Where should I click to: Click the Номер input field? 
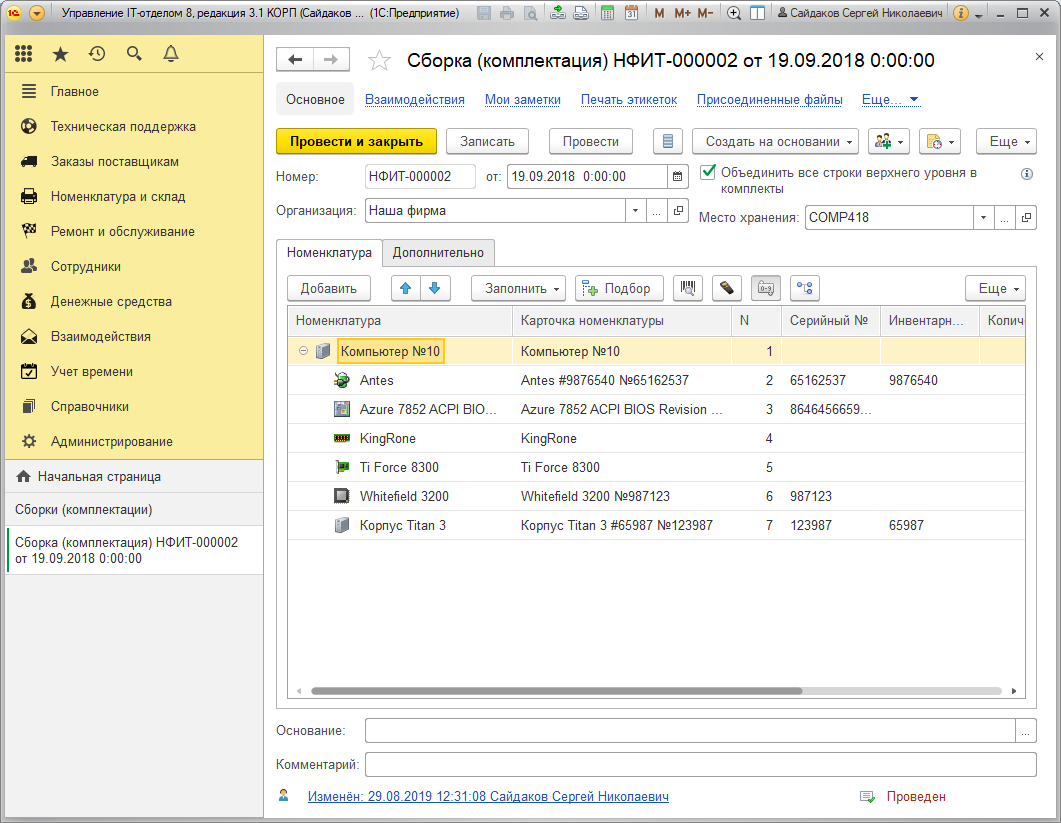click(x=420, y=177)
